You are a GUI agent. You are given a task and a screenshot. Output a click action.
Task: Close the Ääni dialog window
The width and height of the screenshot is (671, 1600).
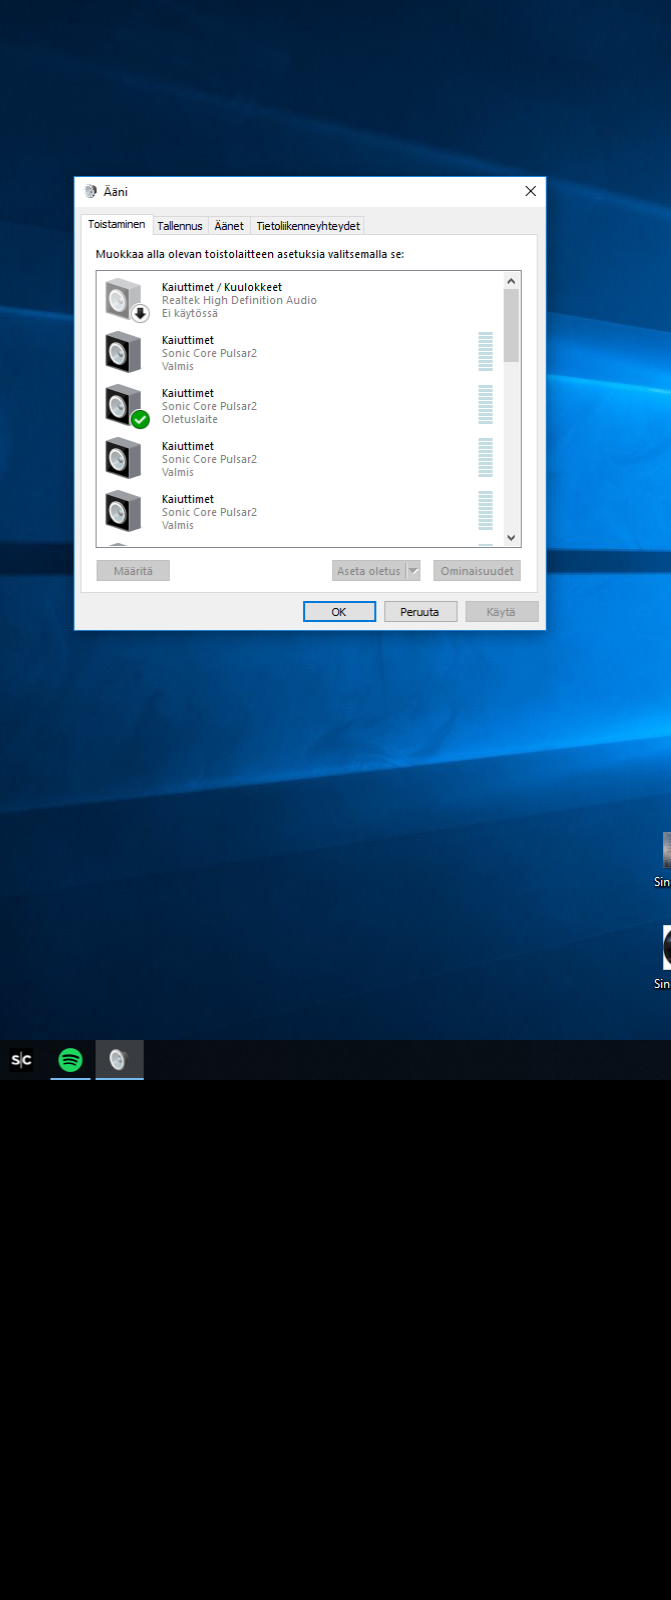(530, 192)
